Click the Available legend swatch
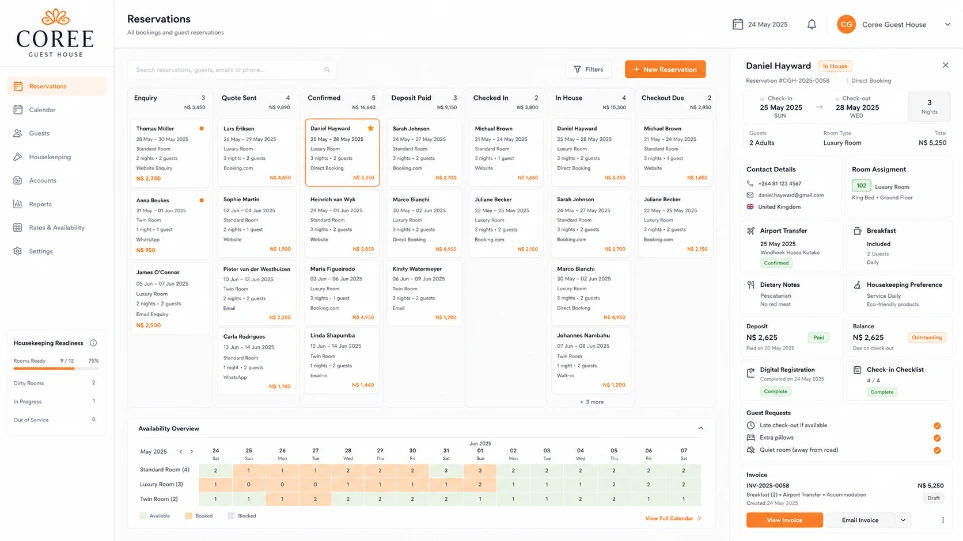 [143, 516]
